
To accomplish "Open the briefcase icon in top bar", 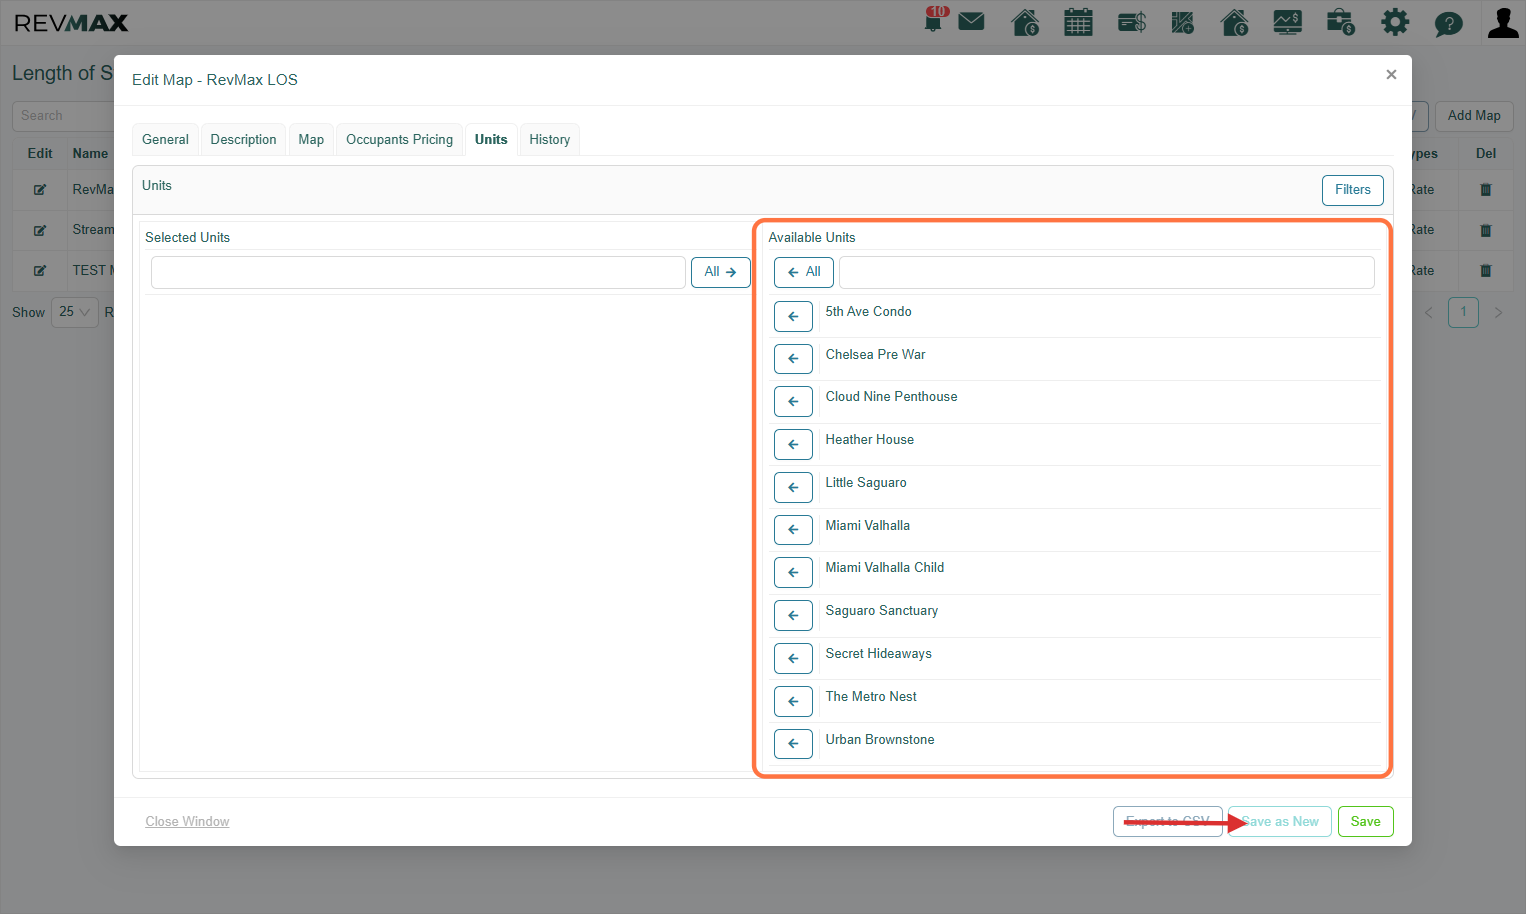I will point(1340,22).
